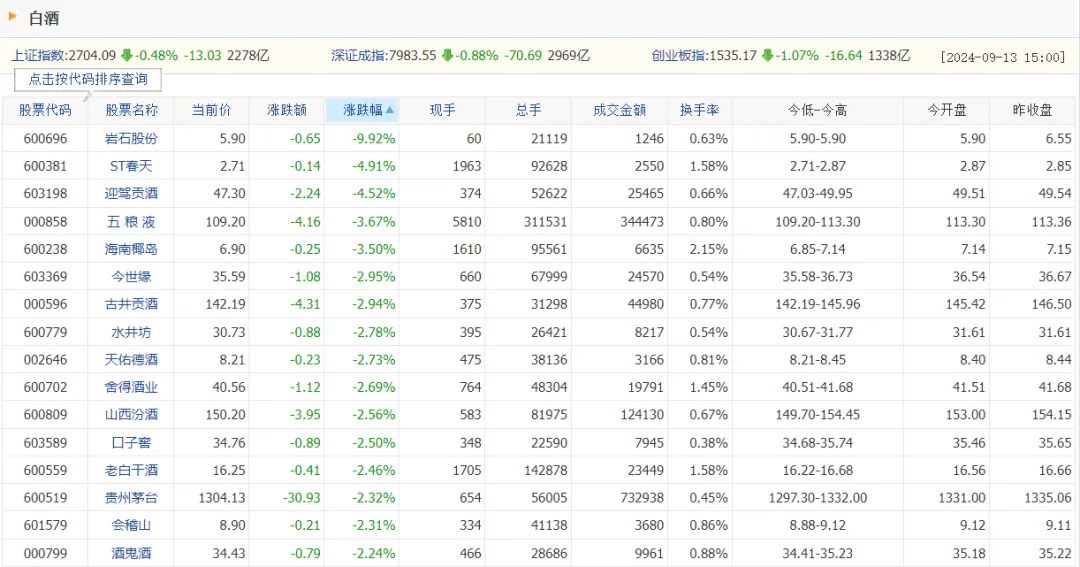Viewport: 1080px width, 567px height.
Task: Click stock code 000858
Action: point(45,222)
